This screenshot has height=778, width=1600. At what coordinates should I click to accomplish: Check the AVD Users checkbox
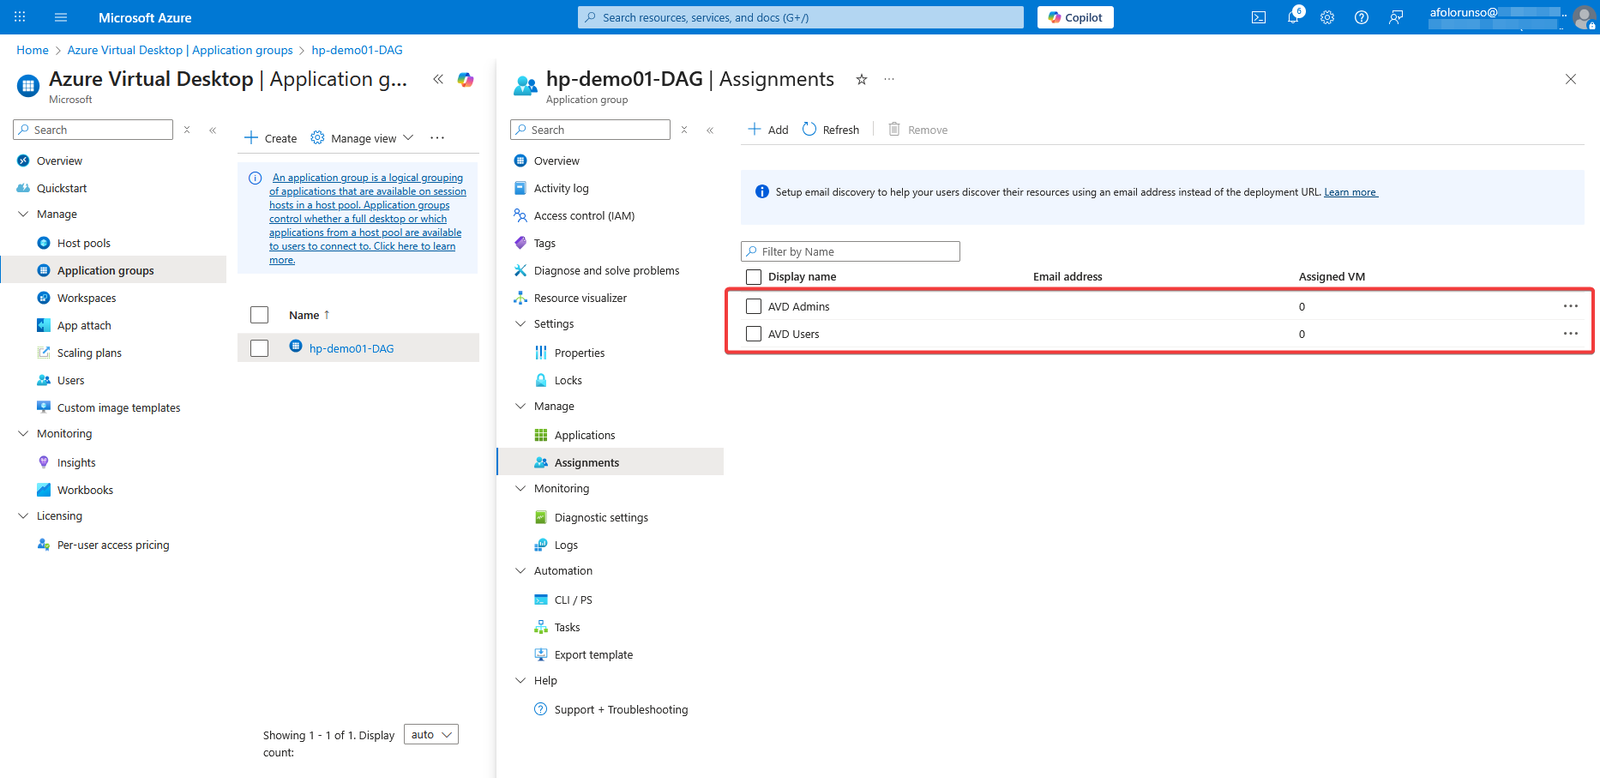(754, 334)
